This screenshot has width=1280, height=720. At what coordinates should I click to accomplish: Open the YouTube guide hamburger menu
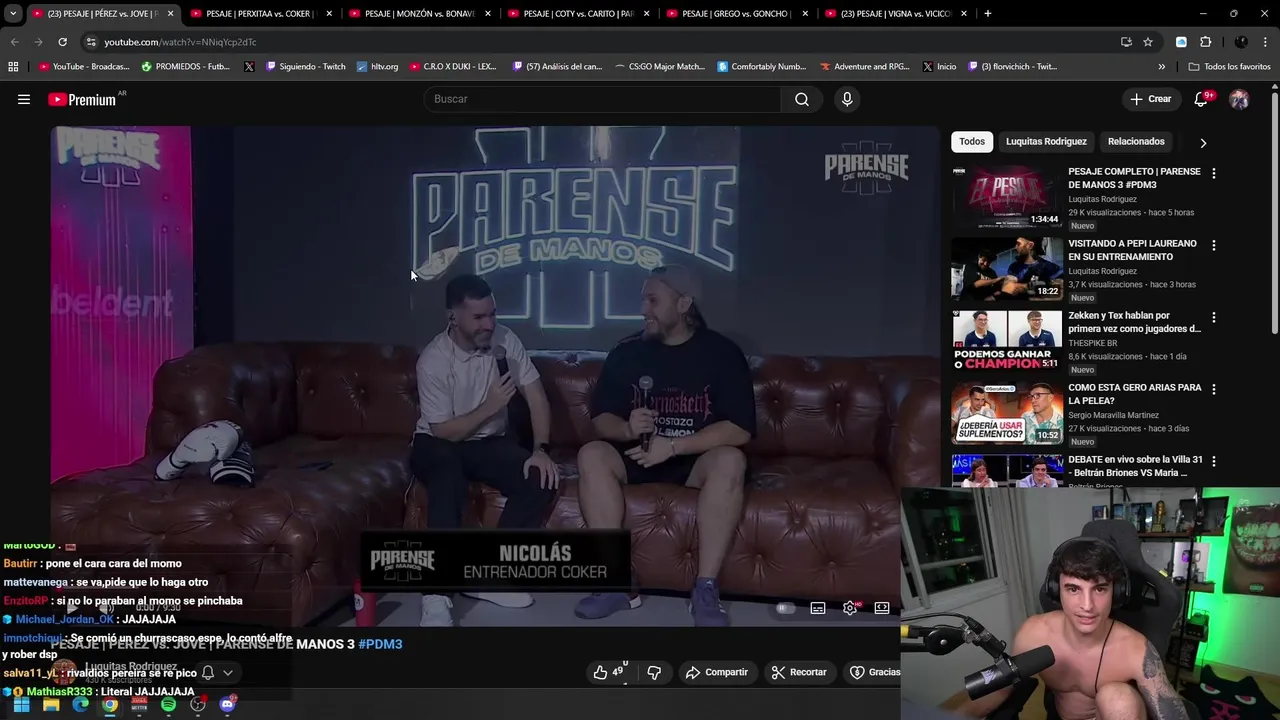point(24,99)
